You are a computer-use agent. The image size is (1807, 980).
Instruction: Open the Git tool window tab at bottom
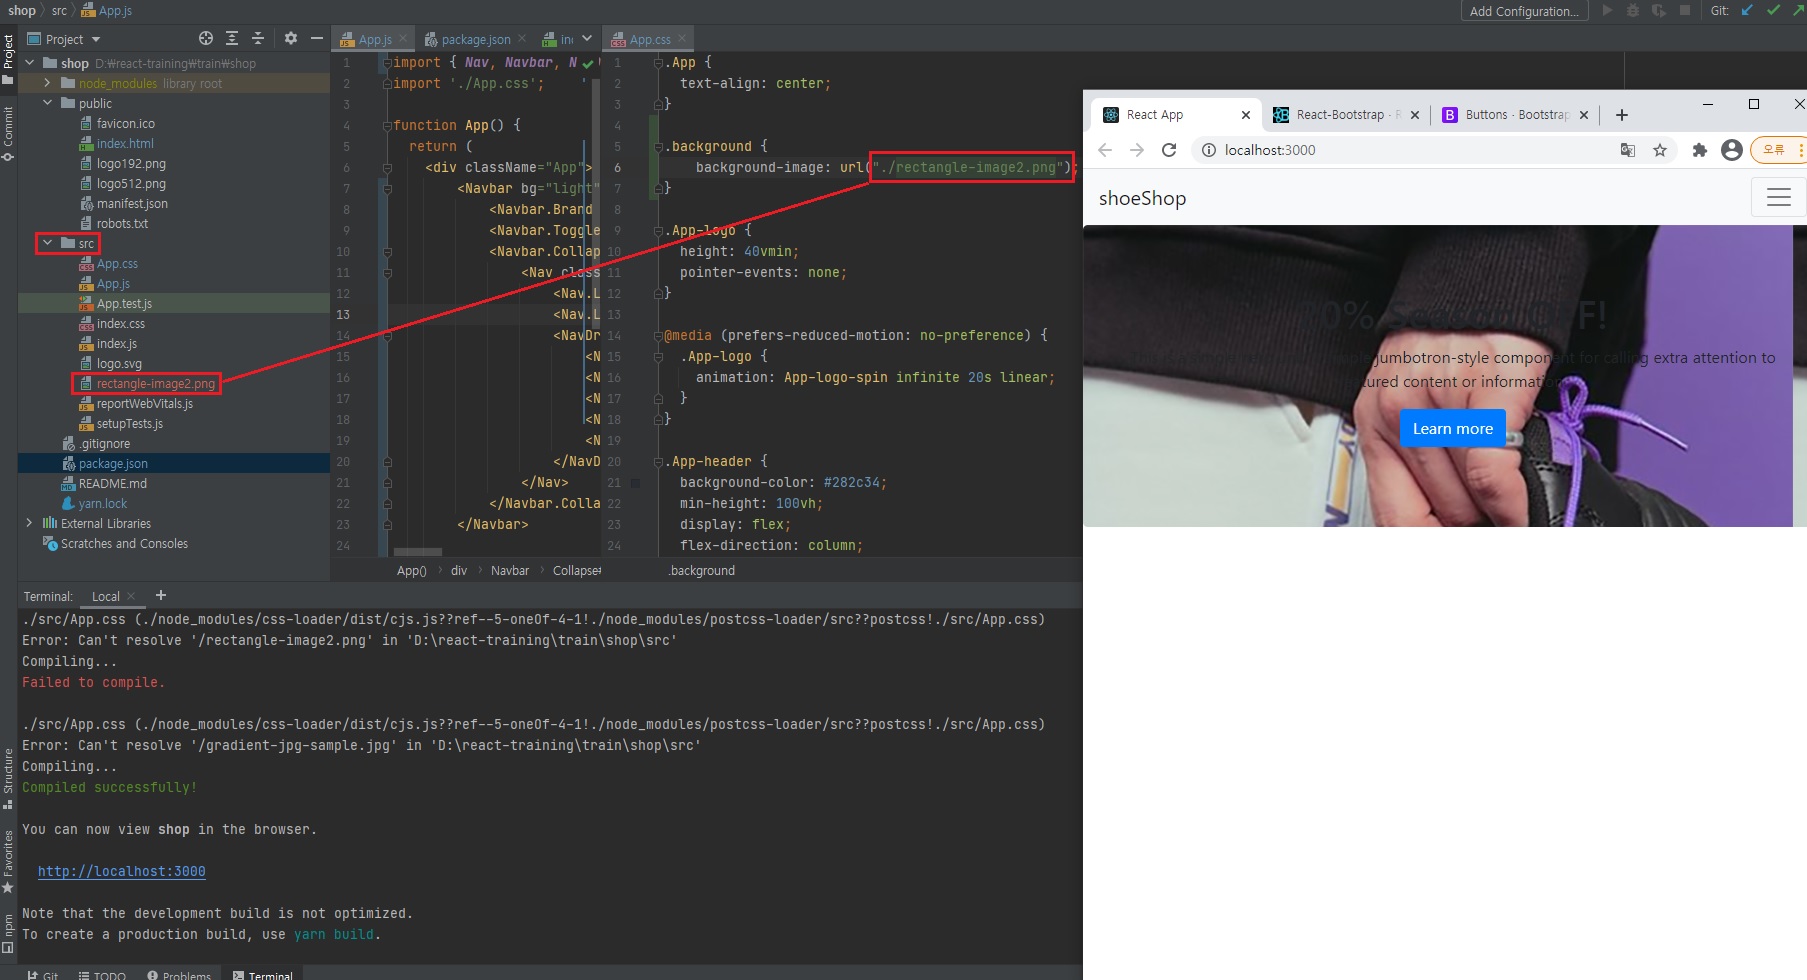coord(42,974)
